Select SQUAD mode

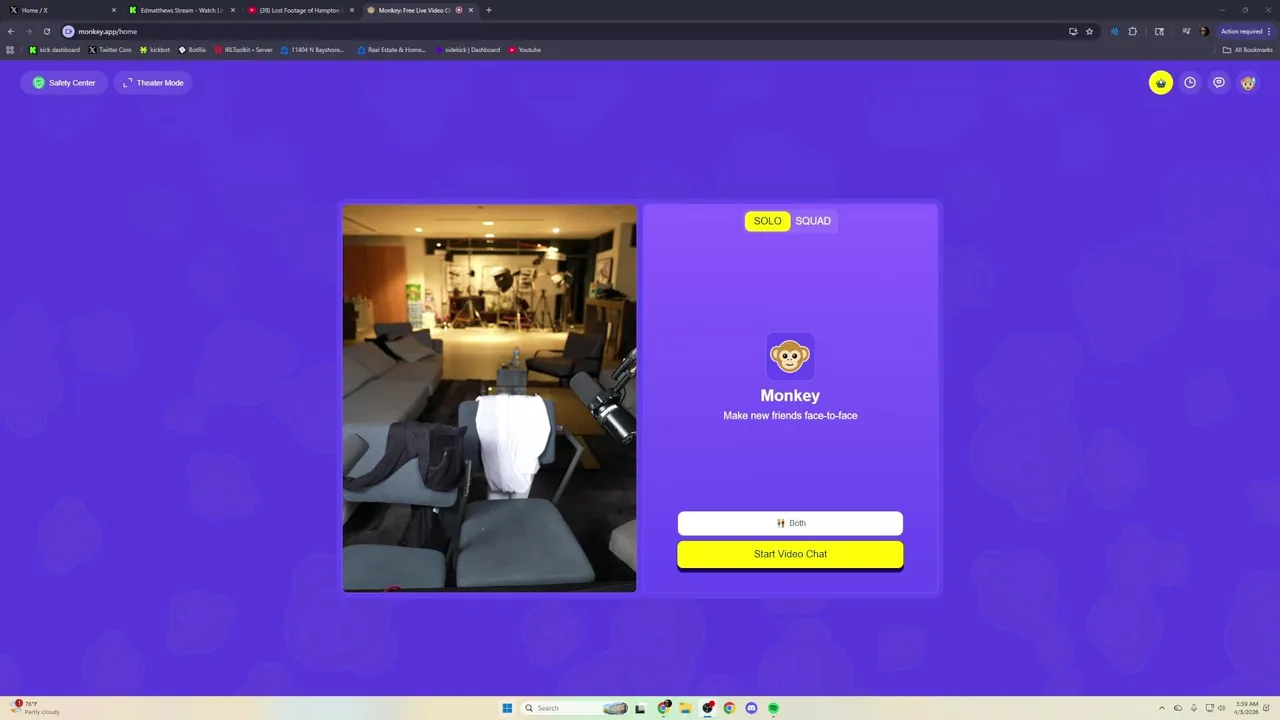coord(813,221)
